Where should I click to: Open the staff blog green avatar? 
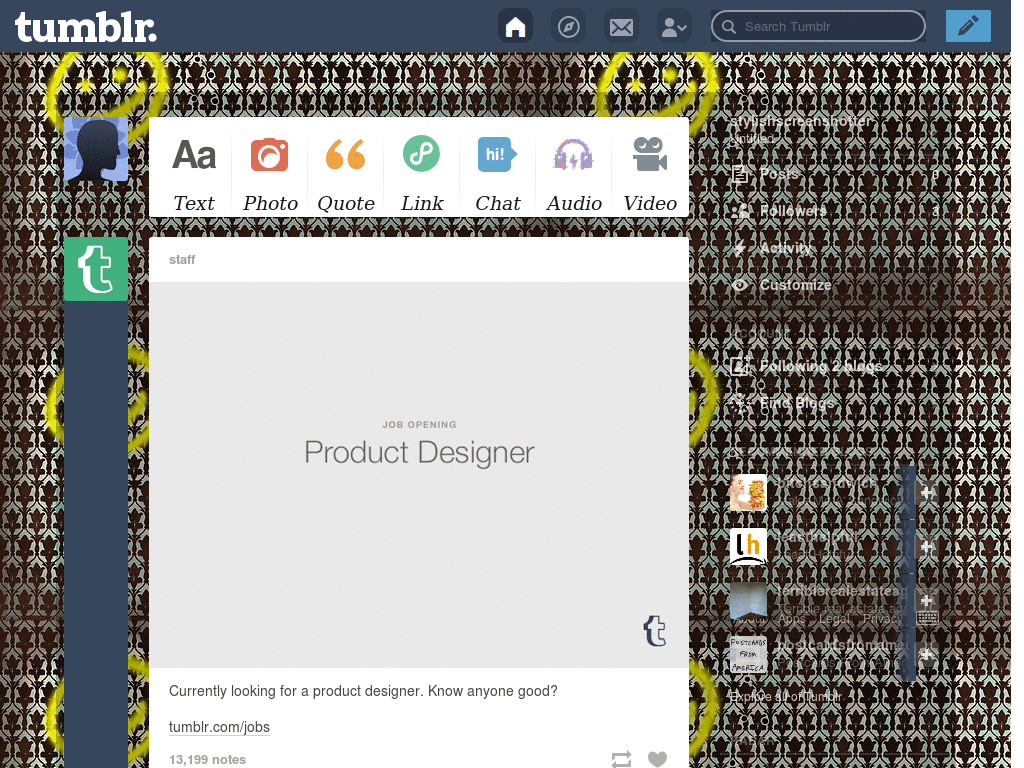(96, 269)
